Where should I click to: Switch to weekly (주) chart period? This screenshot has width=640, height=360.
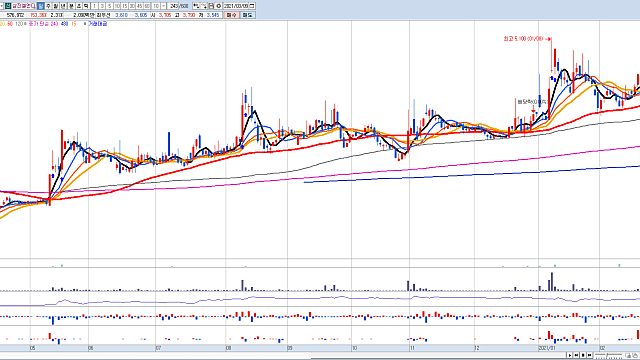tap(48, 6)
